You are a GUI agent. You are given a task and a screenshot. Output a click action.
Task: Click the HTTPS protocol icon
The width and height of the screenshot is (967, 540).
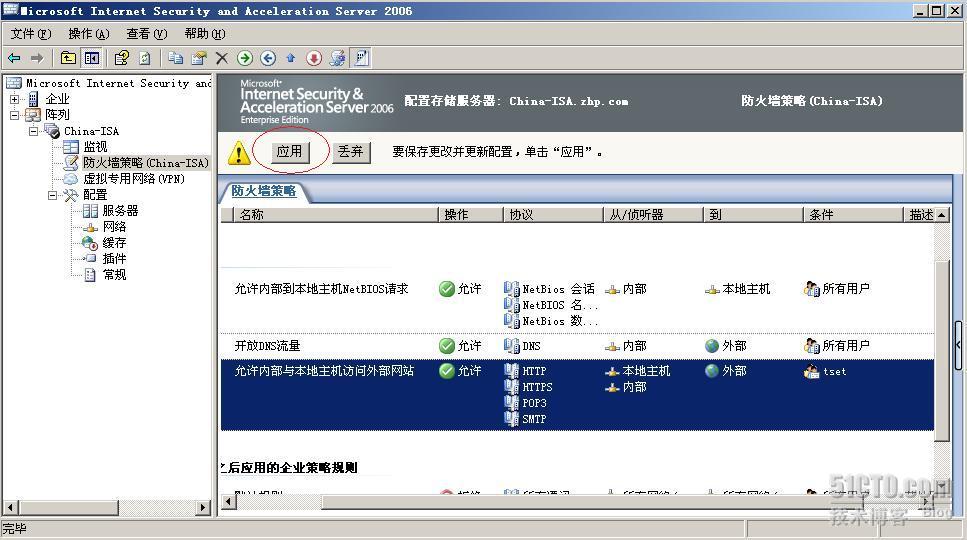[x=511, y=387]
